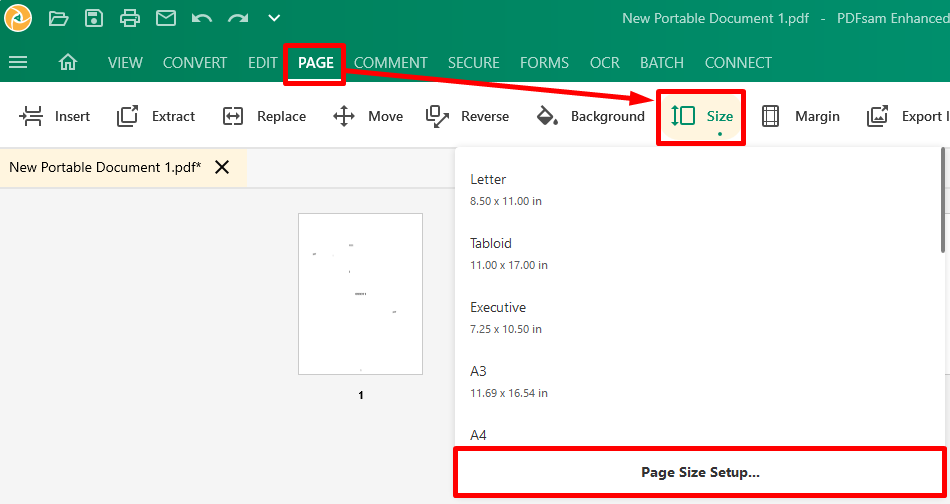Toggle the Size dropdown tool
This screenshot has width=950, height=504.
click(x=701, y=117)
